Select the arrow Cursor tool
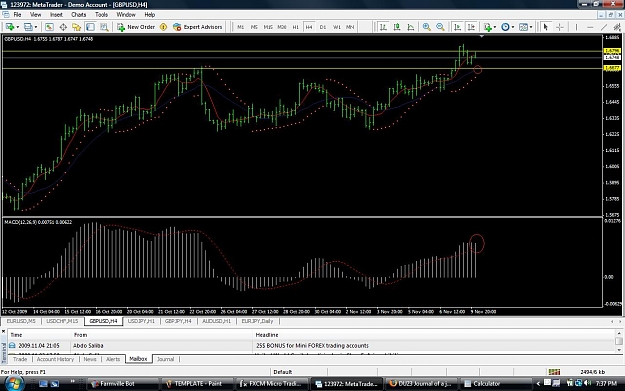 point(546,27)
